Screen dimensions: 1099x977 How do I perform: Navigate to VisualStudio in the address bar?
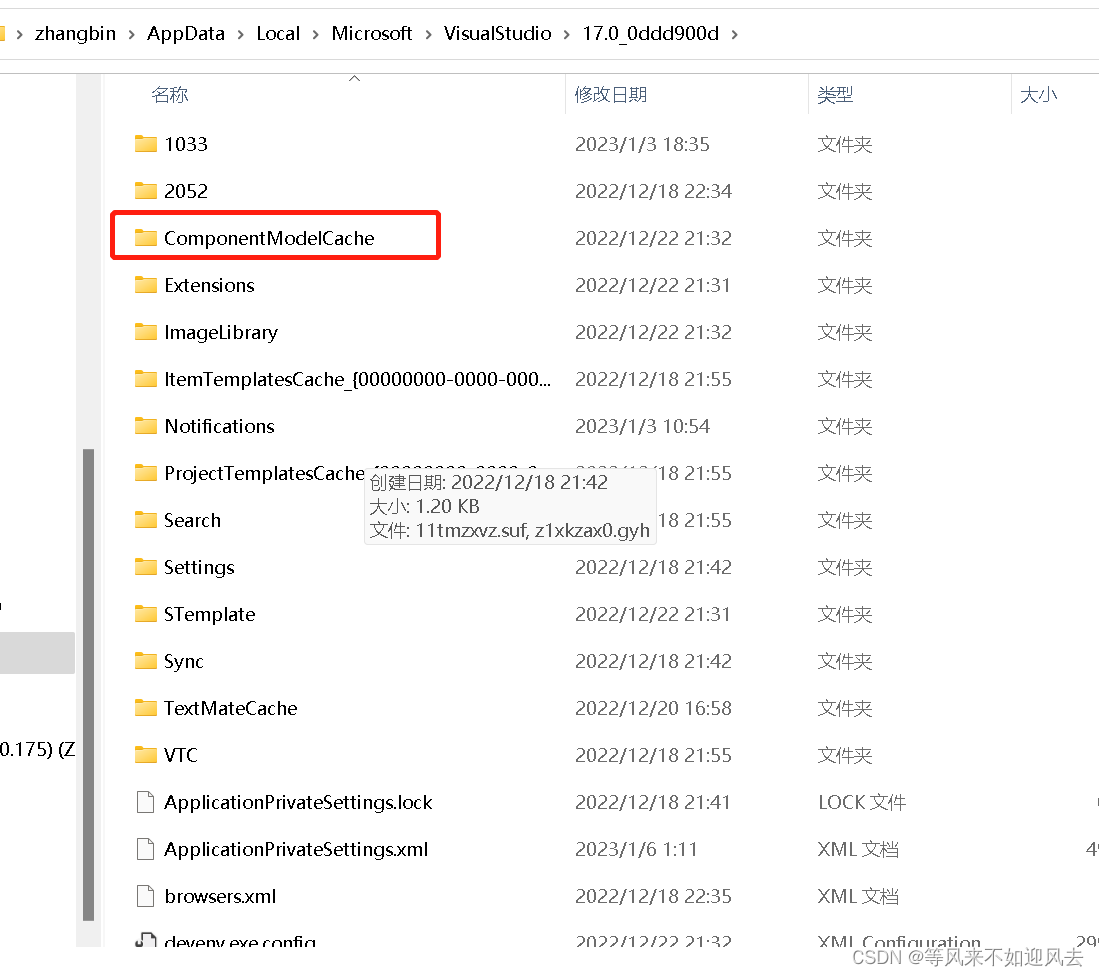(497, 34)
